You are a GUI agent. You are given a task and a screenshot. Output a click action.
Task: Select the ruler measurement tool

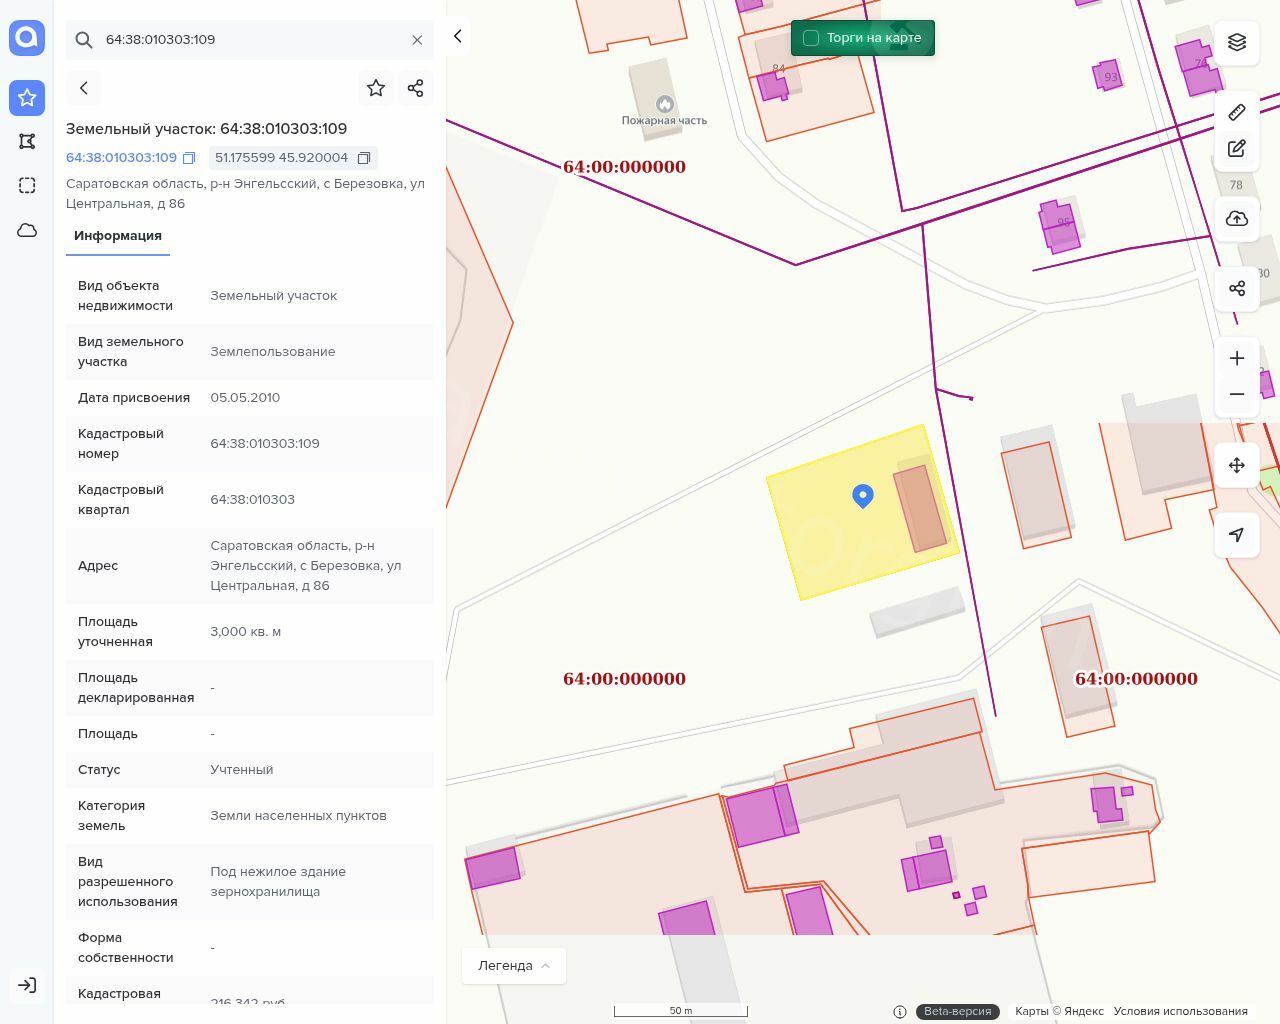pyautogui.click(x=1237, y=112)
